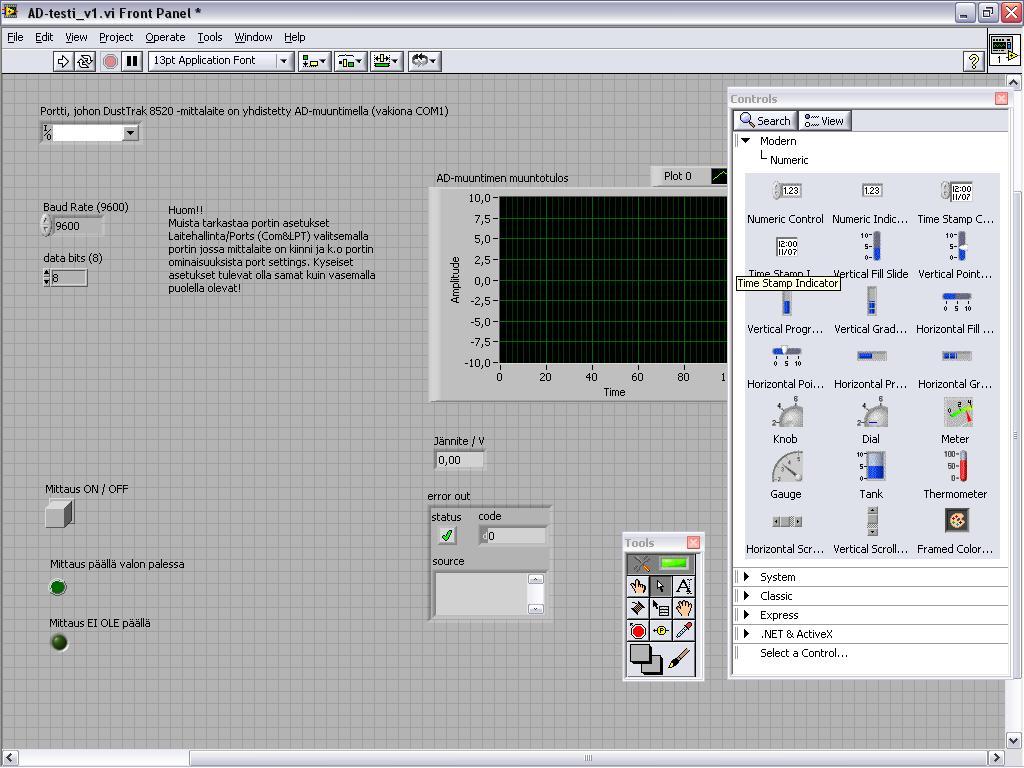Select the Get Color eyedropper tool
The width and height of the screenshot is (1024, 768).
click(x=683, y=631)
